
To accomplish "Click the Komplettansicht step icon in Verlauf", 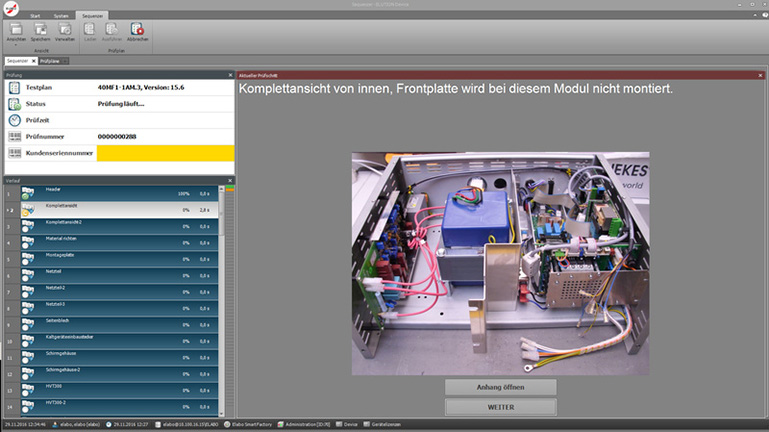I will (x=27, y=209).
